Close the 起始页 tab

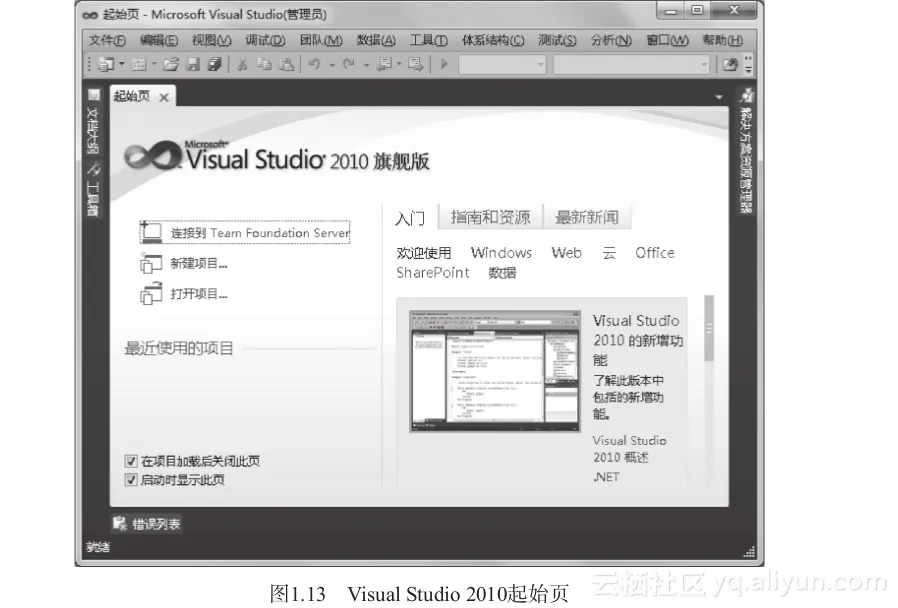(x=164, y=97)
